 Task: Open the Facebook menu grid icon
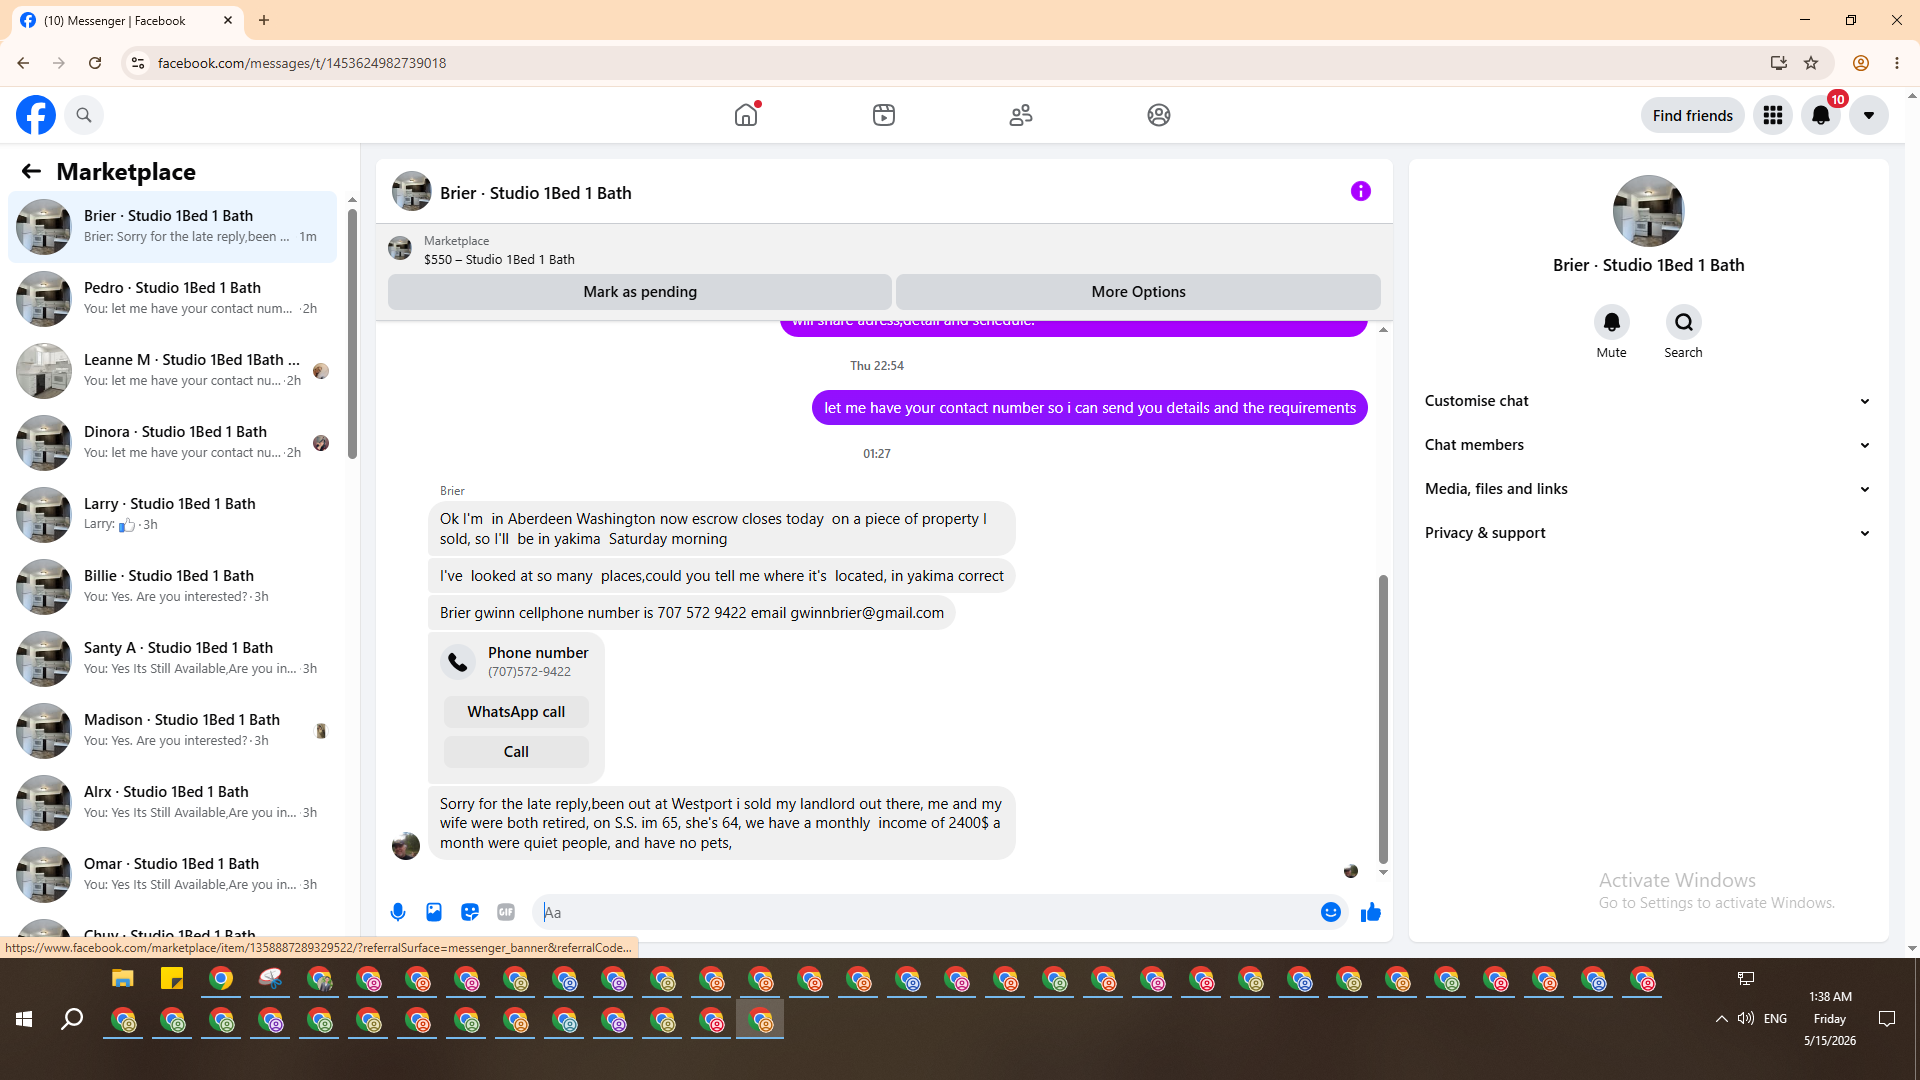click(1773, 115)
